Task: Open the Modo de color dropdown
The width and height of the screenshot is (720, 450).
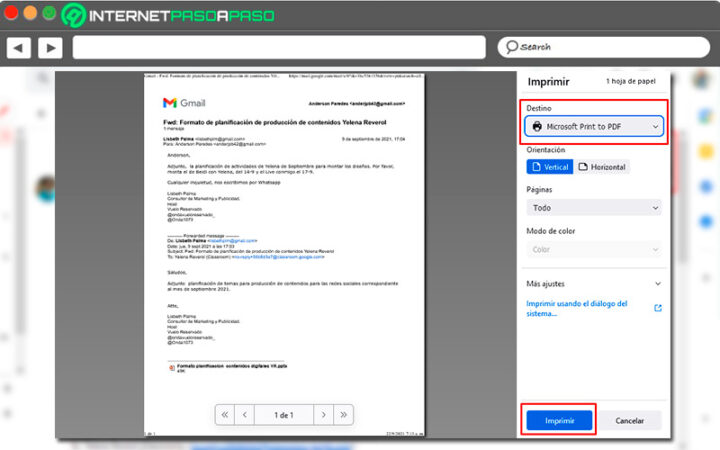Action: [594, 249]
